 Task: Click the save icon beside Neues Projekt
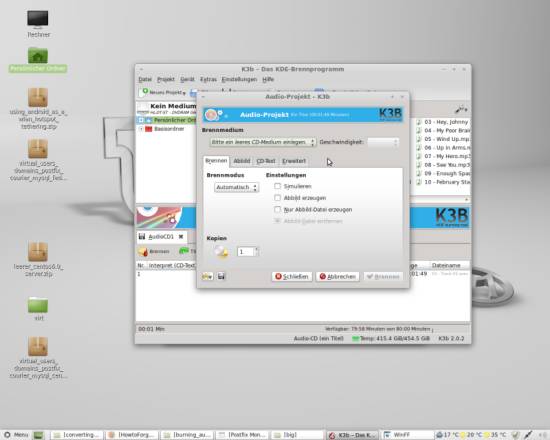click(x=193, y=93)
